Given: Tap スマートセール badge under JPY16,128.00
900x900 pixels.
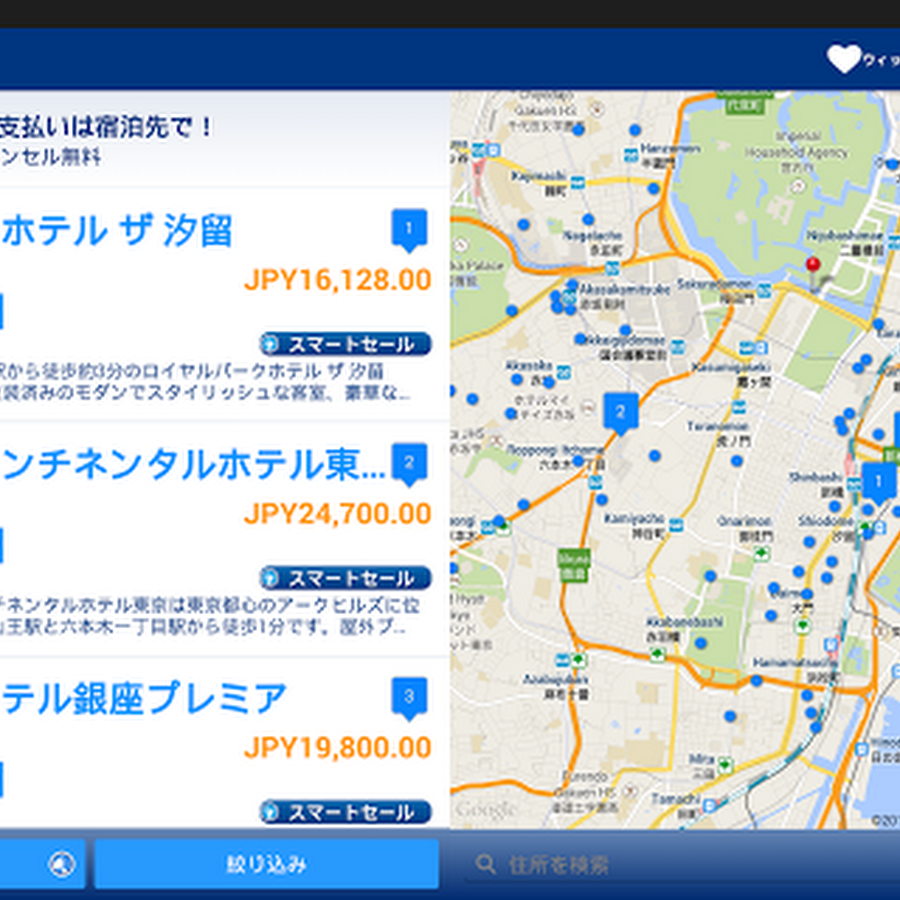Looking at the screenshot, I should point(345,344).
